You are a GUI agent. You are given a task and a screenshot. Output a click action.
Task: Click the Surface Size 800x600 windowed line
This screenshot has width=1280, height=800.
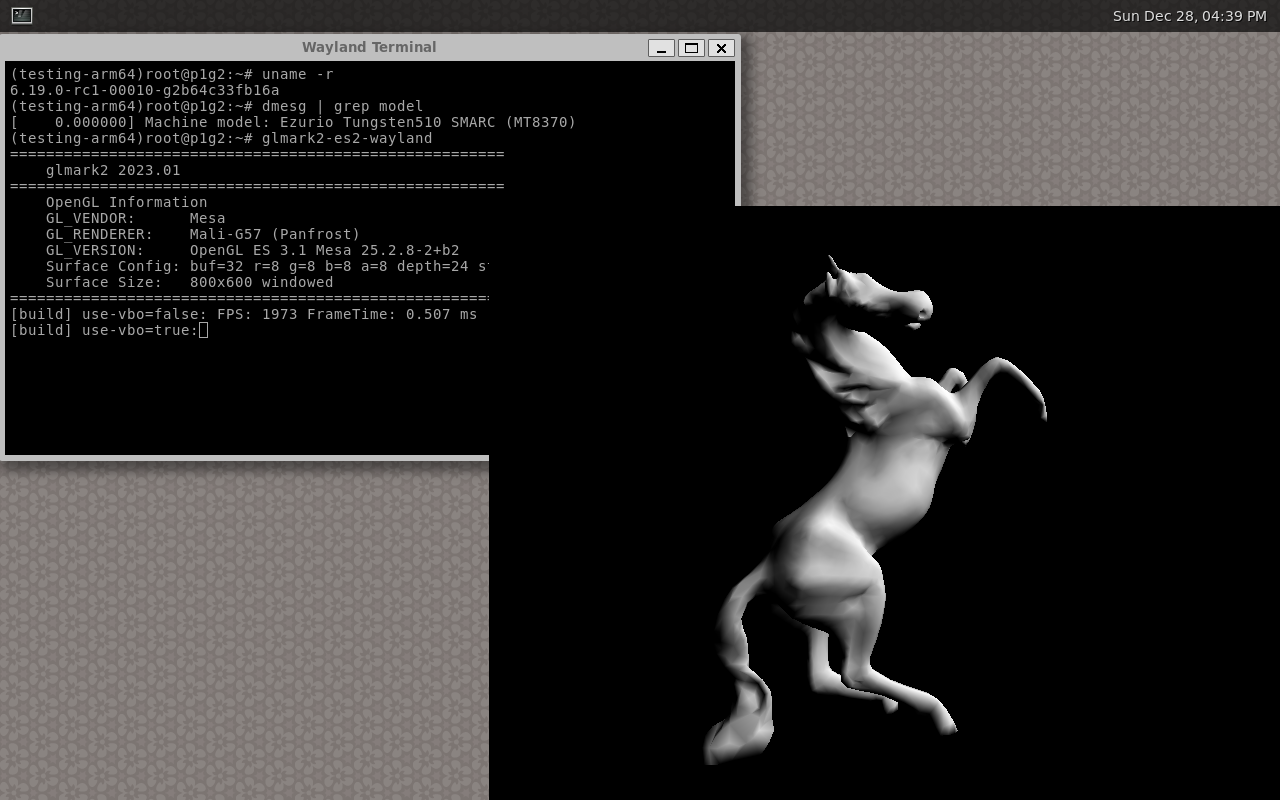(189, 282)
